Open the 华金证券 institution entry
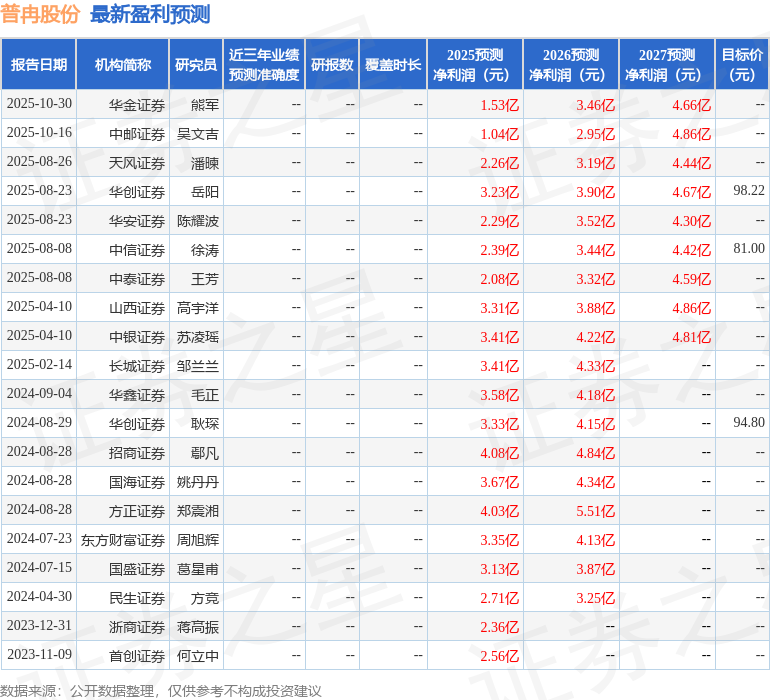Screen dimensions: 770x700 (137, 105)
